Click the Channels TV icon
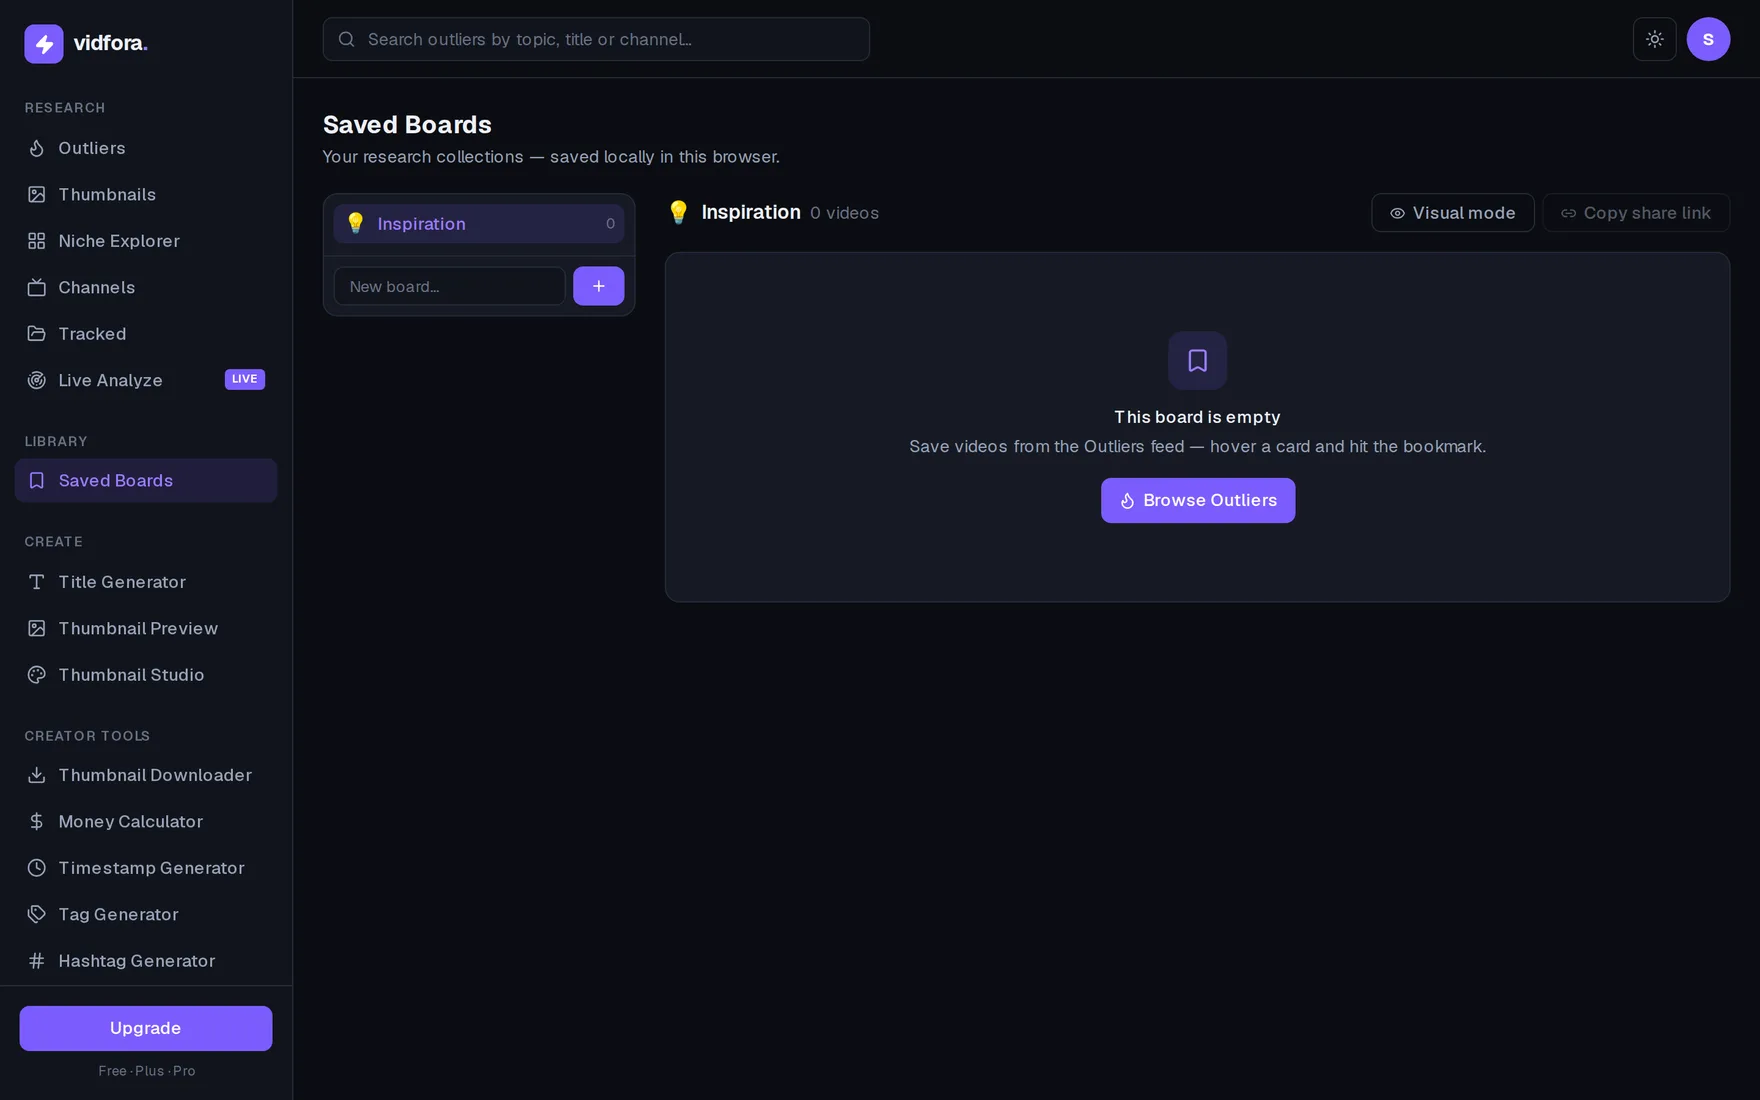Image resolution: width=1760 pixels, height=1100 pixels. pos(37,287)
